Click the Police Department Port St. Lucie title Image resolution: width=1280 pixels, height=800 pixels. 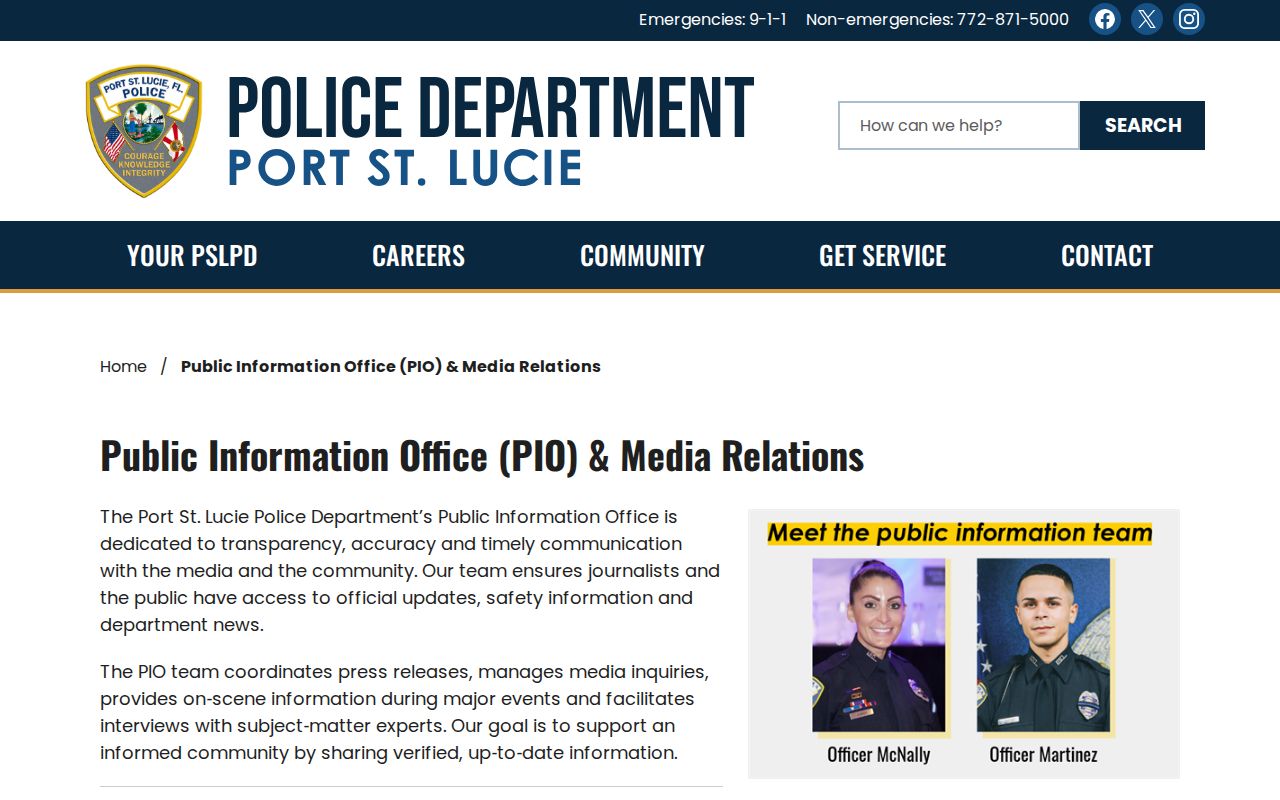tap(491, 131)
